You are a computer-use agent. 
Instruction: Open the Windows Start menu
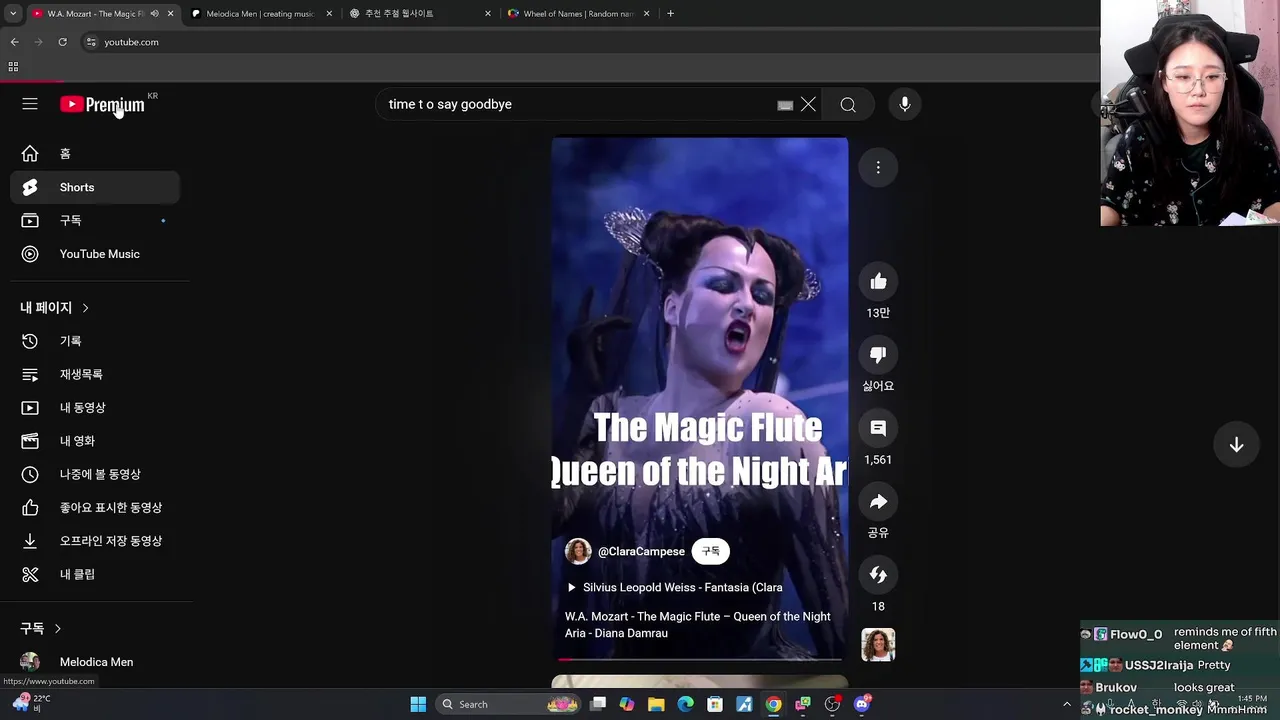[418, 704]
